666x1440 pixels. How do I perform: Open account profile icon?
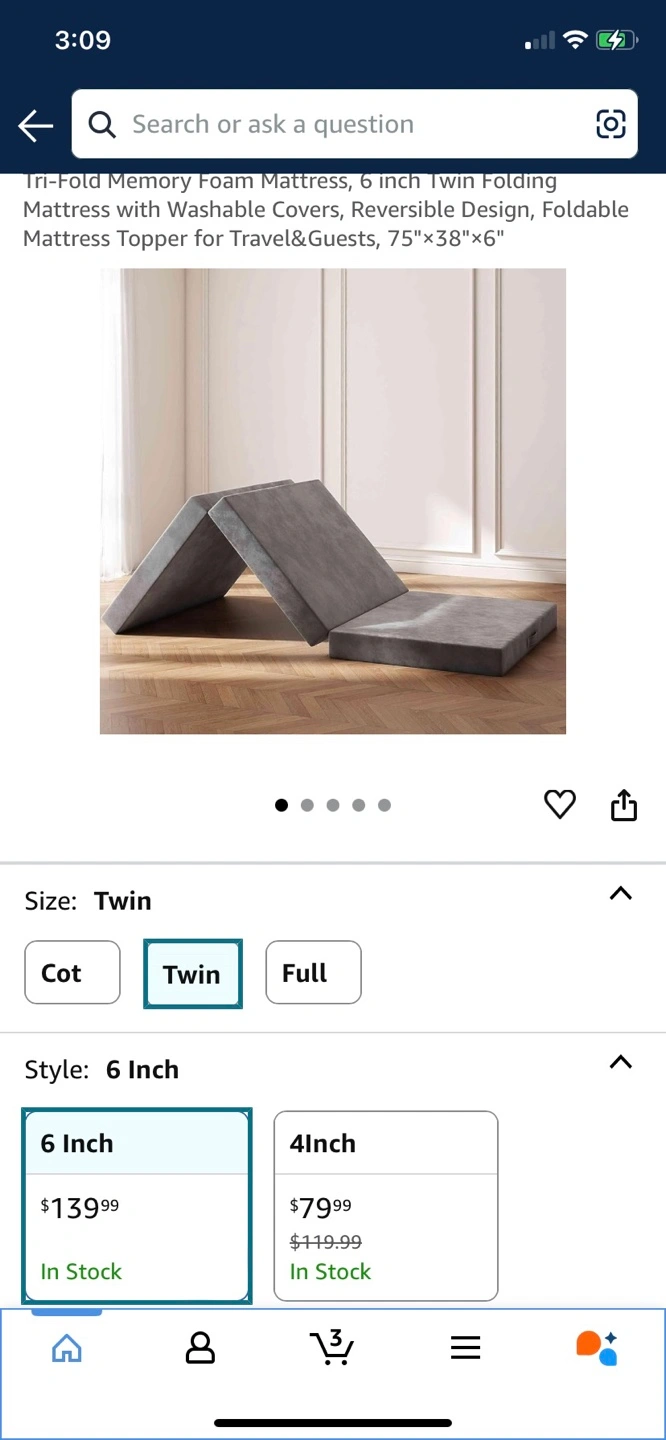[200, 1348]
